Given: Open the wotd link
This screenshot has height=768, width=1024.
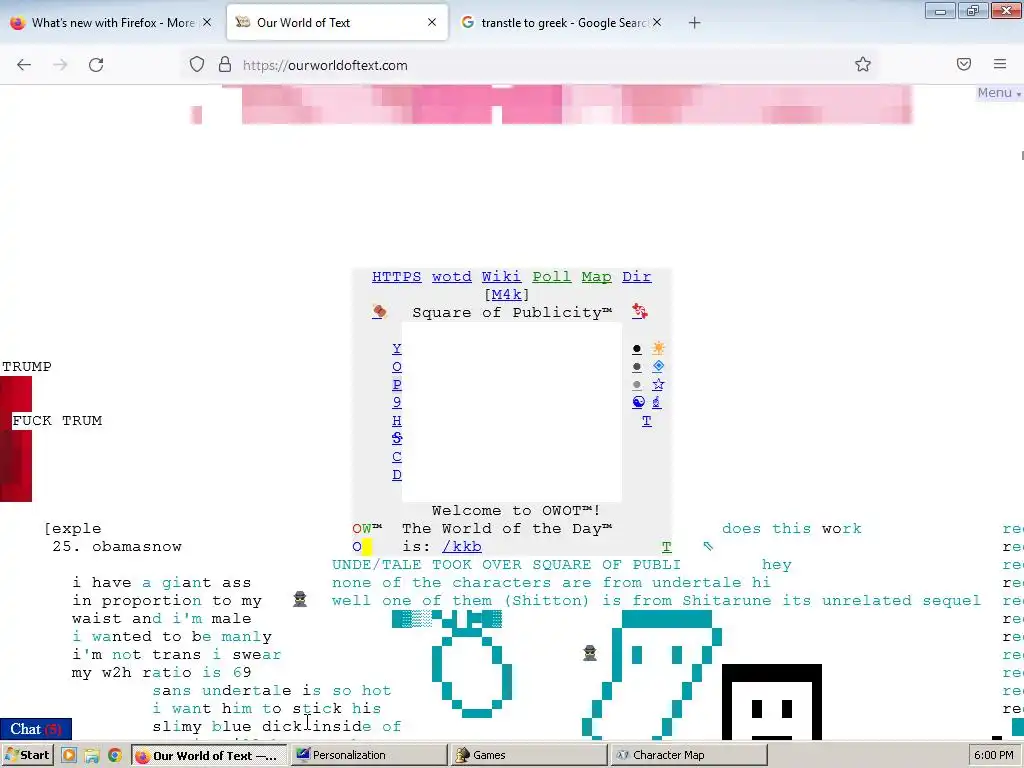Looking at the screenshot, I should [451, 277].
